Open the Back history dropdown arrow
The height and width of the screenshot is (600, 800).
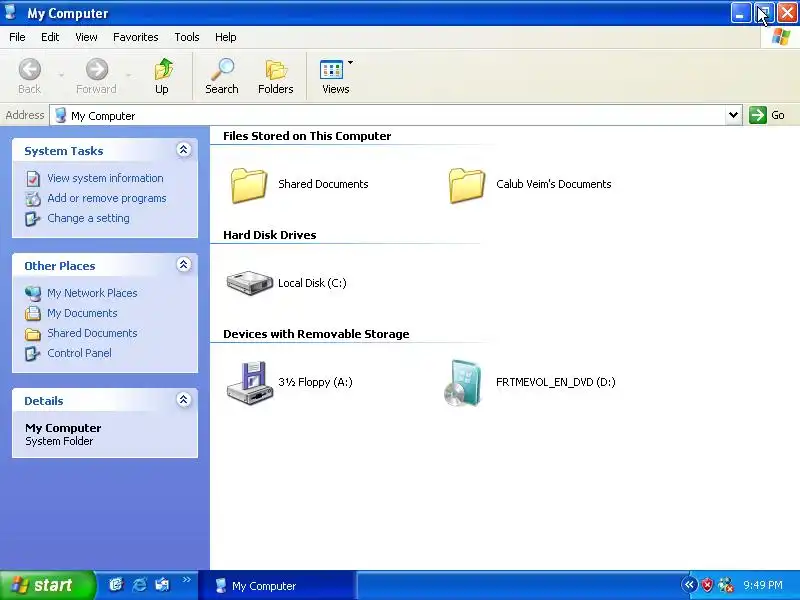[x=61, y=76]
